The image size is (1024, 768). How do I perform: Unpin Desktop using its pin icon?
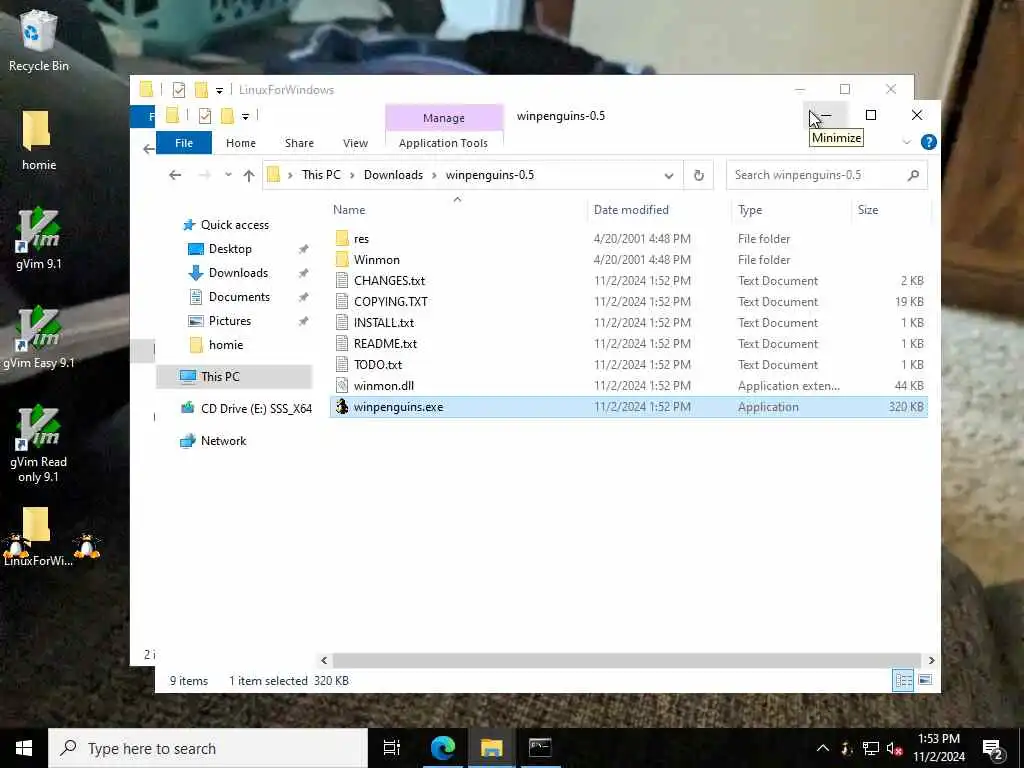click(x=303, y=249)
